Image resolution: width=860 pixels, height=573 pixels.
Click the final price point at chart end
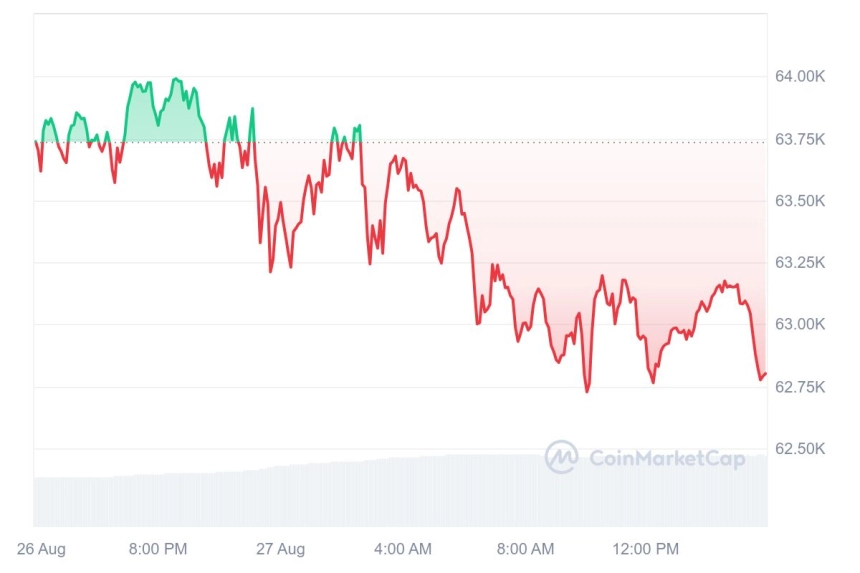tap(765, 374)
